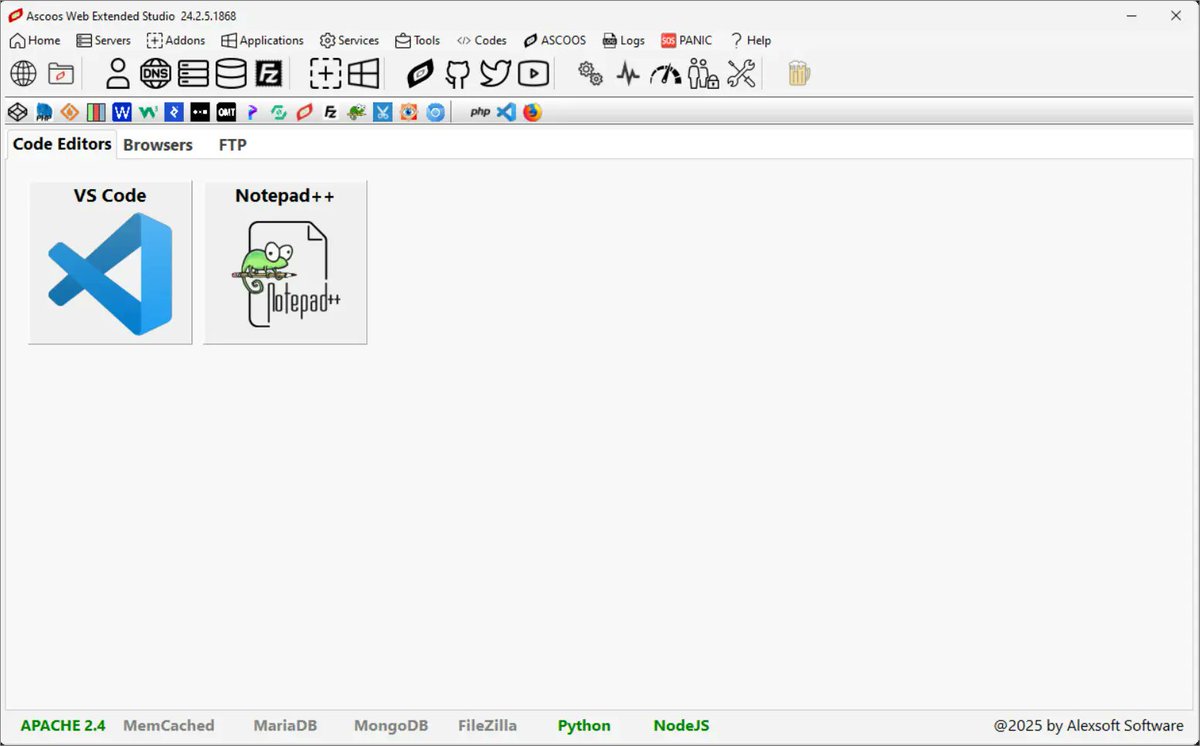Open the GitHub icon in the toolbar
The width and height of the screenshot is (1200, 746).
coord(457,73)
